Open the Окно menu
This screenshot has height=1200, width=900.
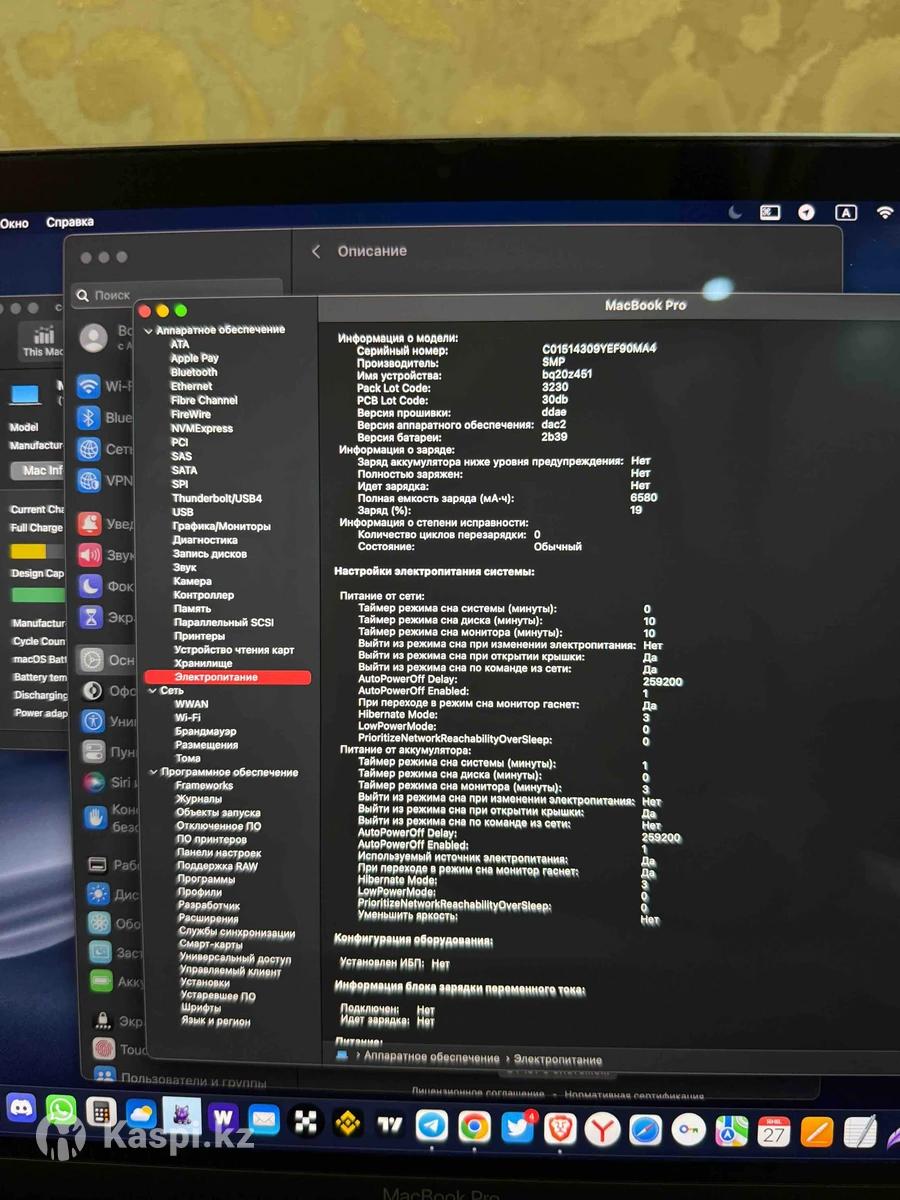[x=14, y=223]
